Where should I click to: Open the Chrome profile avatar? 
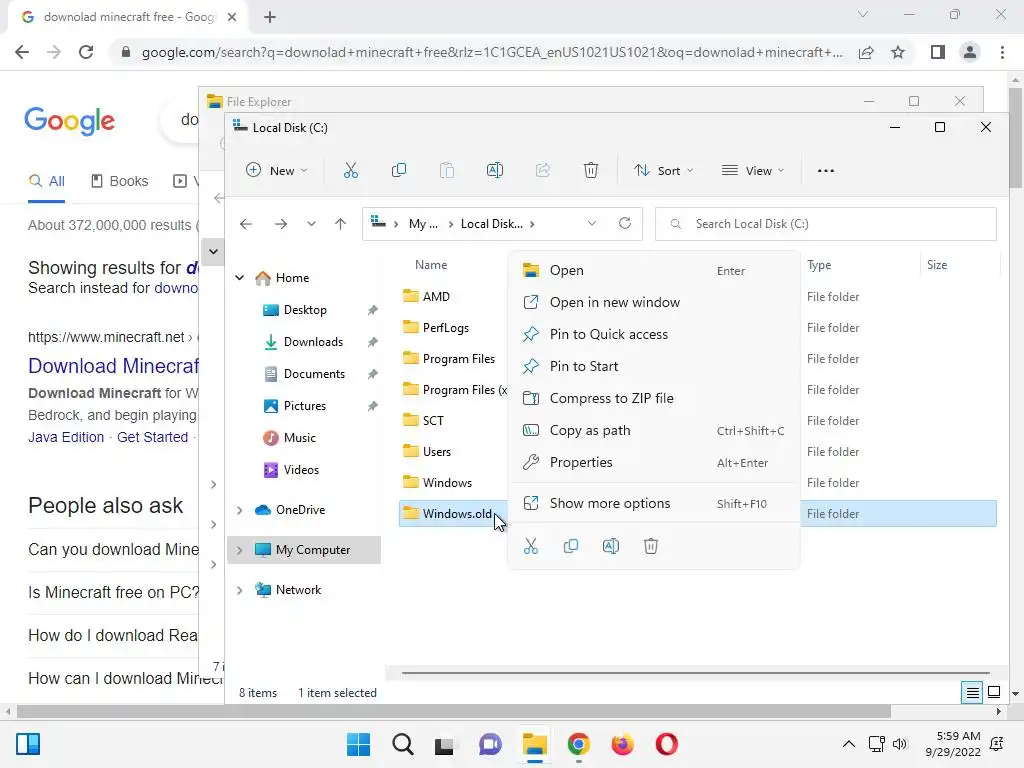(970, 52)
